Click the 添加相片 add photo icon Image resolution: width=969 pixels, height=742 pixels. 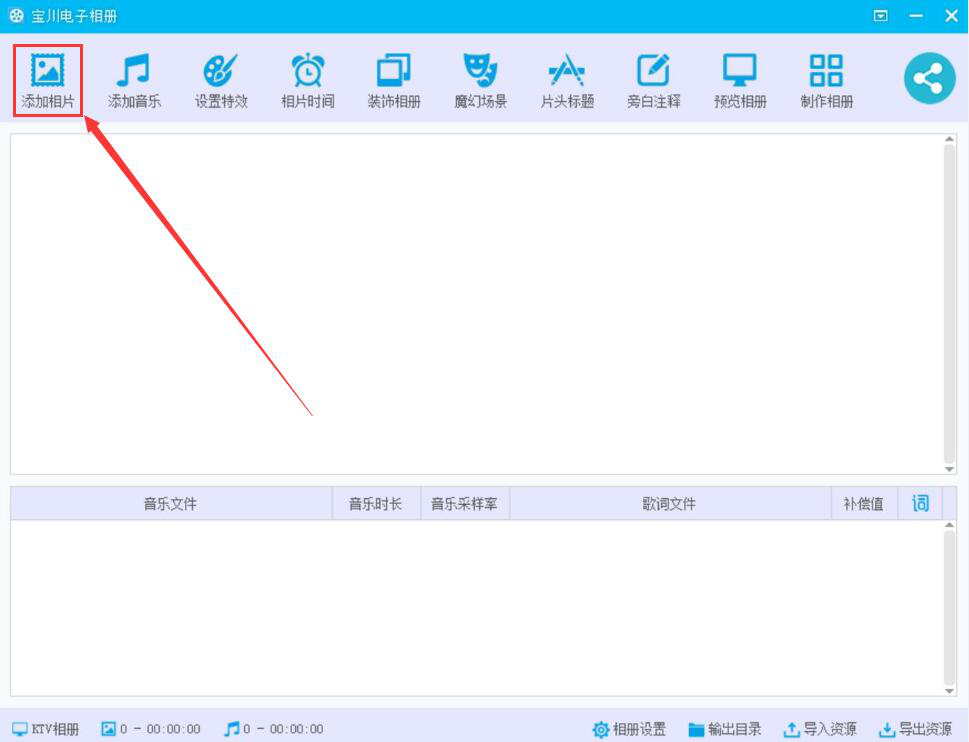[x=48, y=70]
